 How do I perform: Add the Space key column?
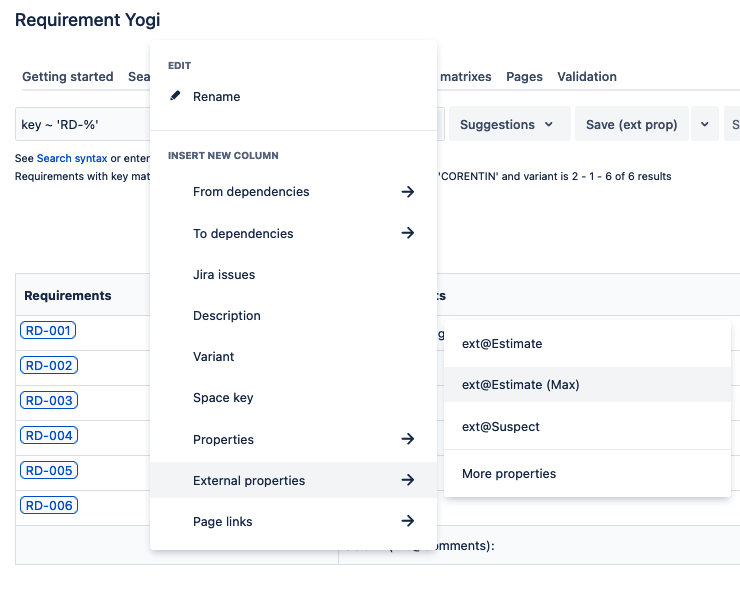point(223,398)
